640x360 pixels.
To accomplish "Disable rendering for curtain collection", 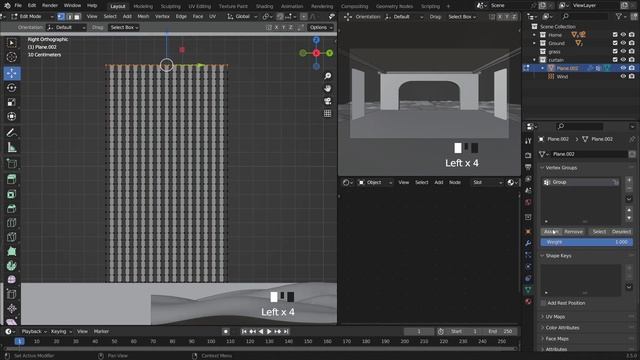I will click(632, 60).
